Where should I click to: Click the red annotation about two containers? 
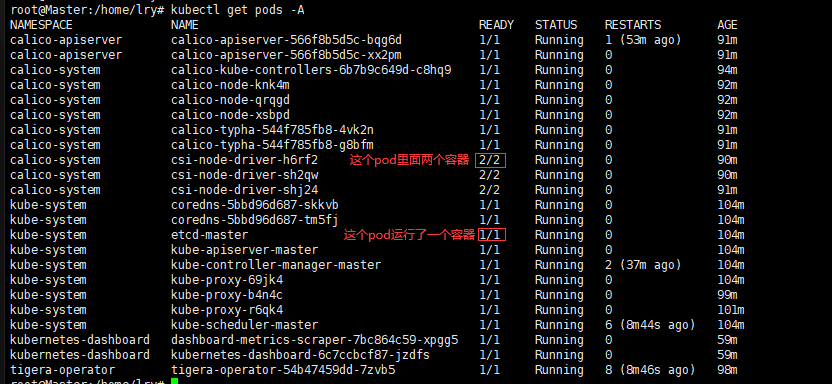point(410,160)
